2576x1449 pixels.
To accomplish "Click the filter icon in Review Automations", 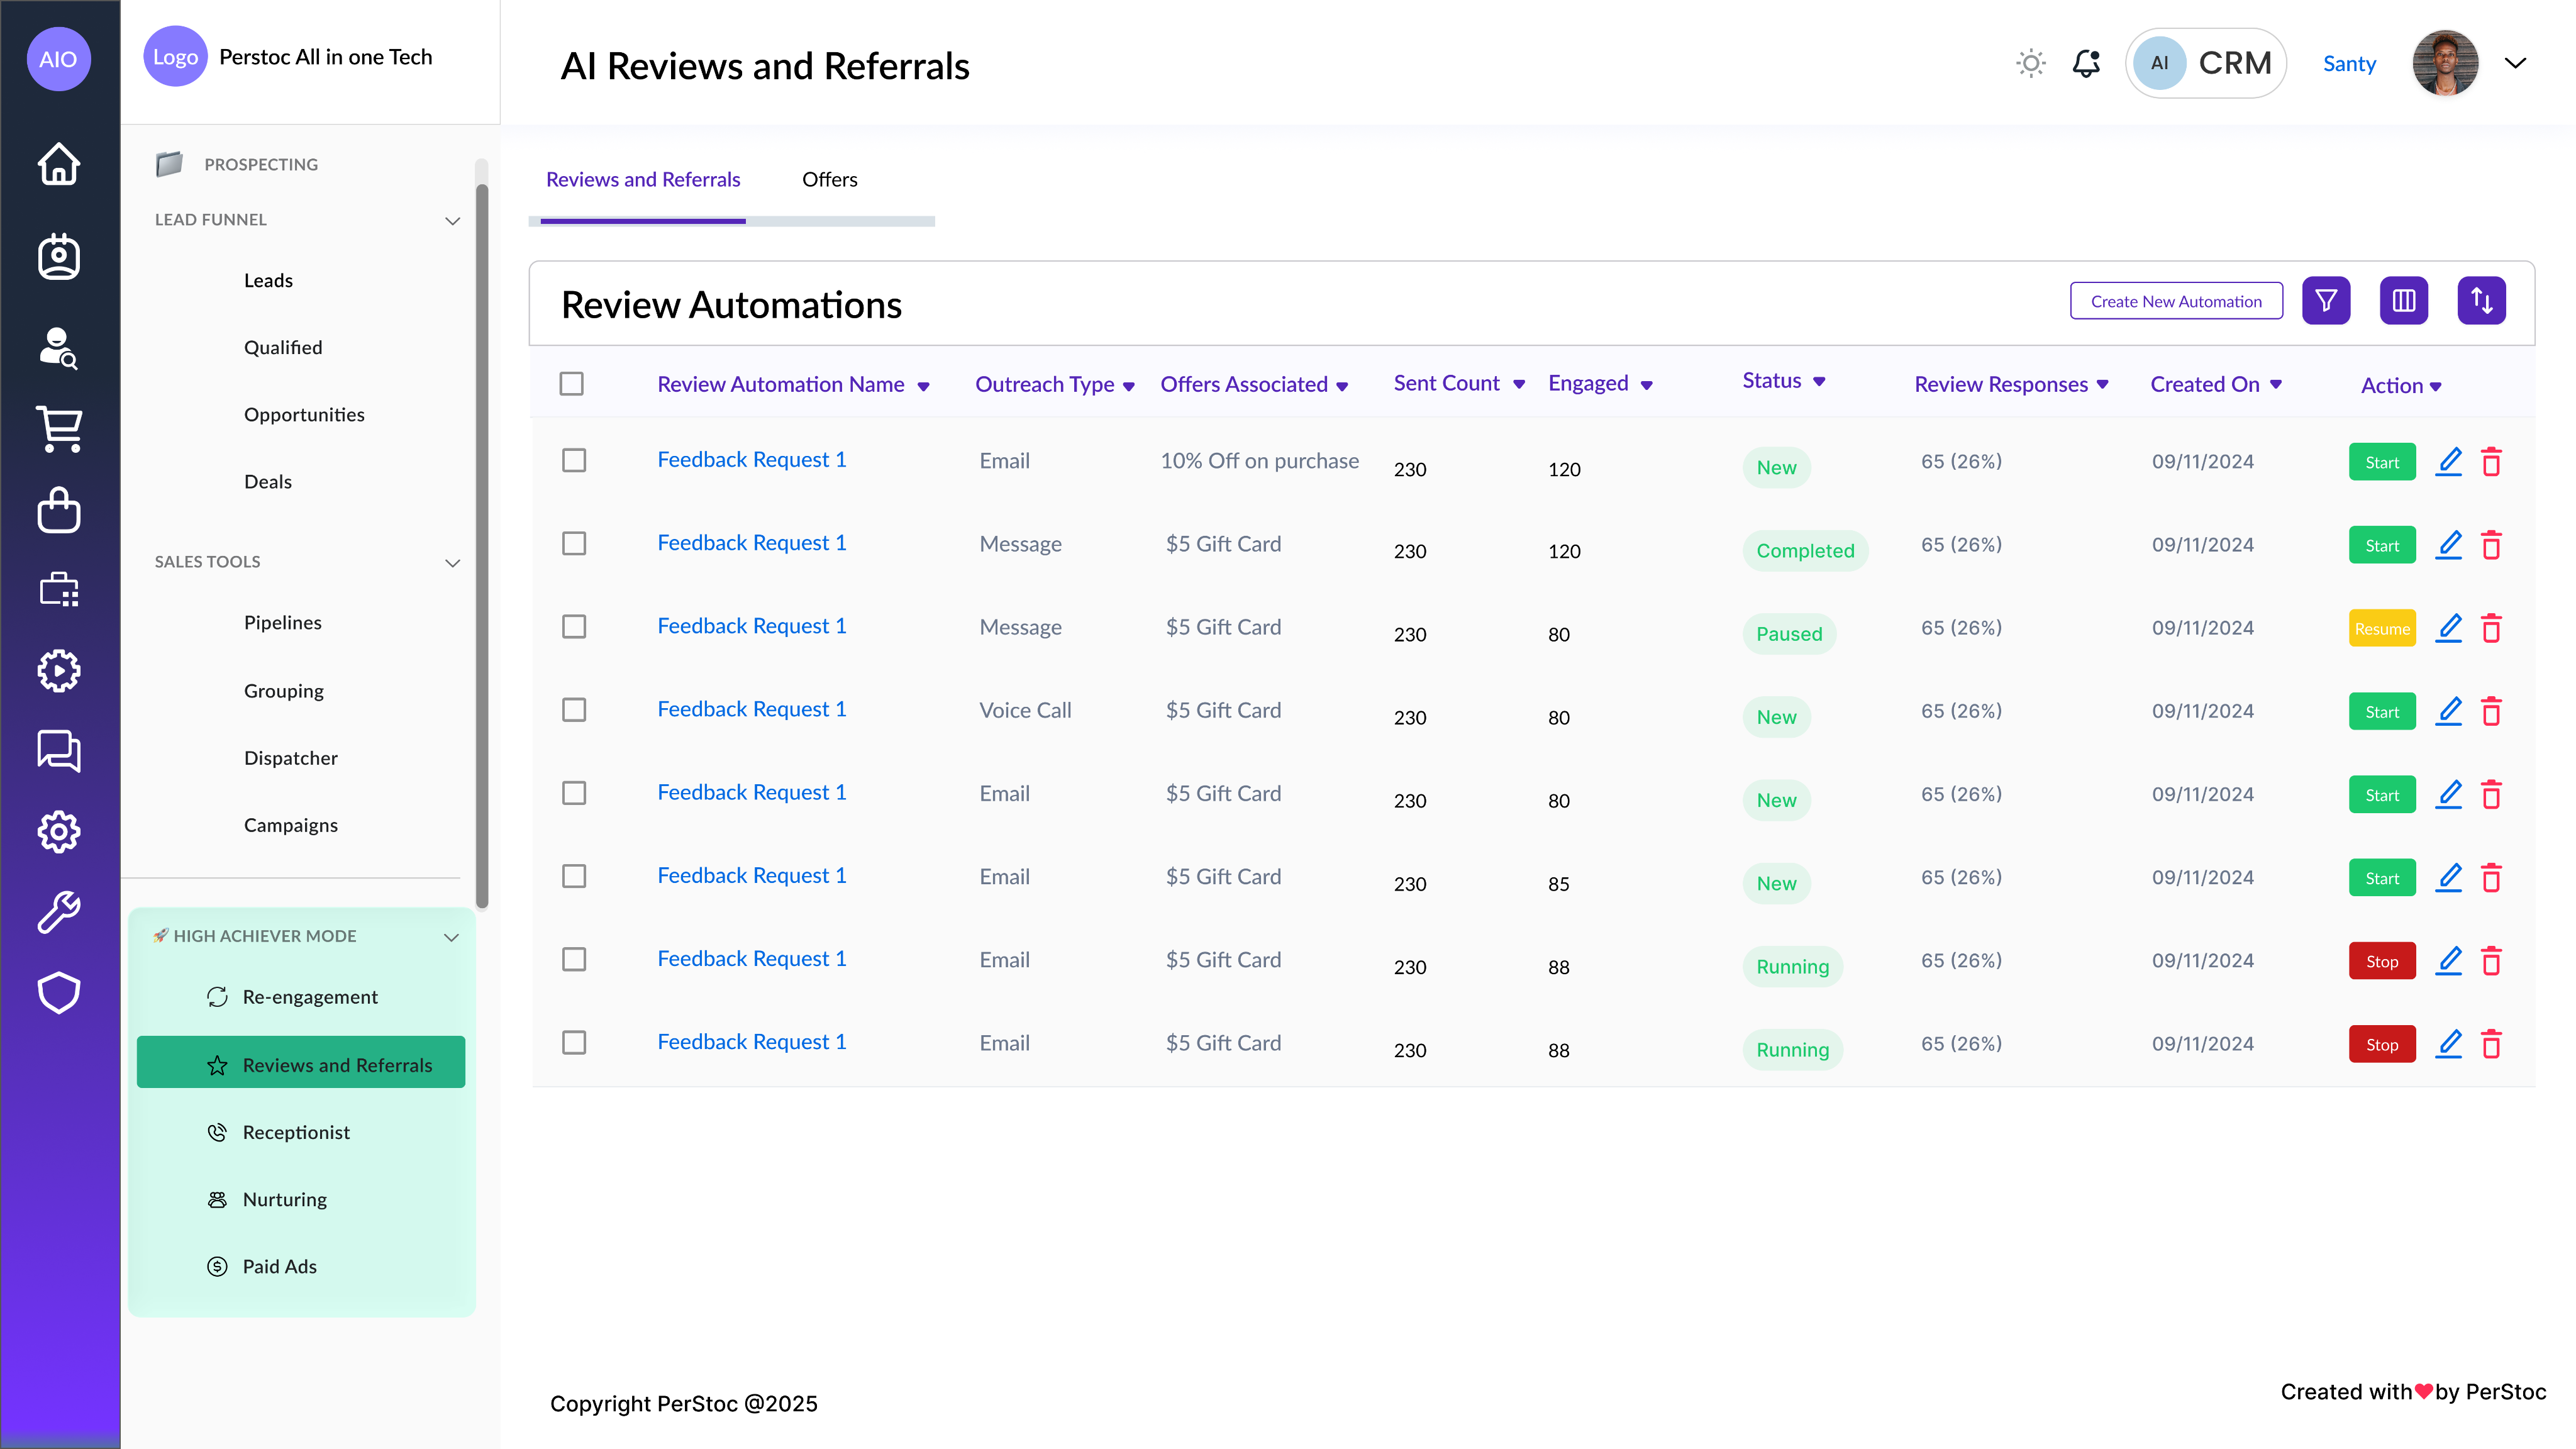I will point(2326,301).
